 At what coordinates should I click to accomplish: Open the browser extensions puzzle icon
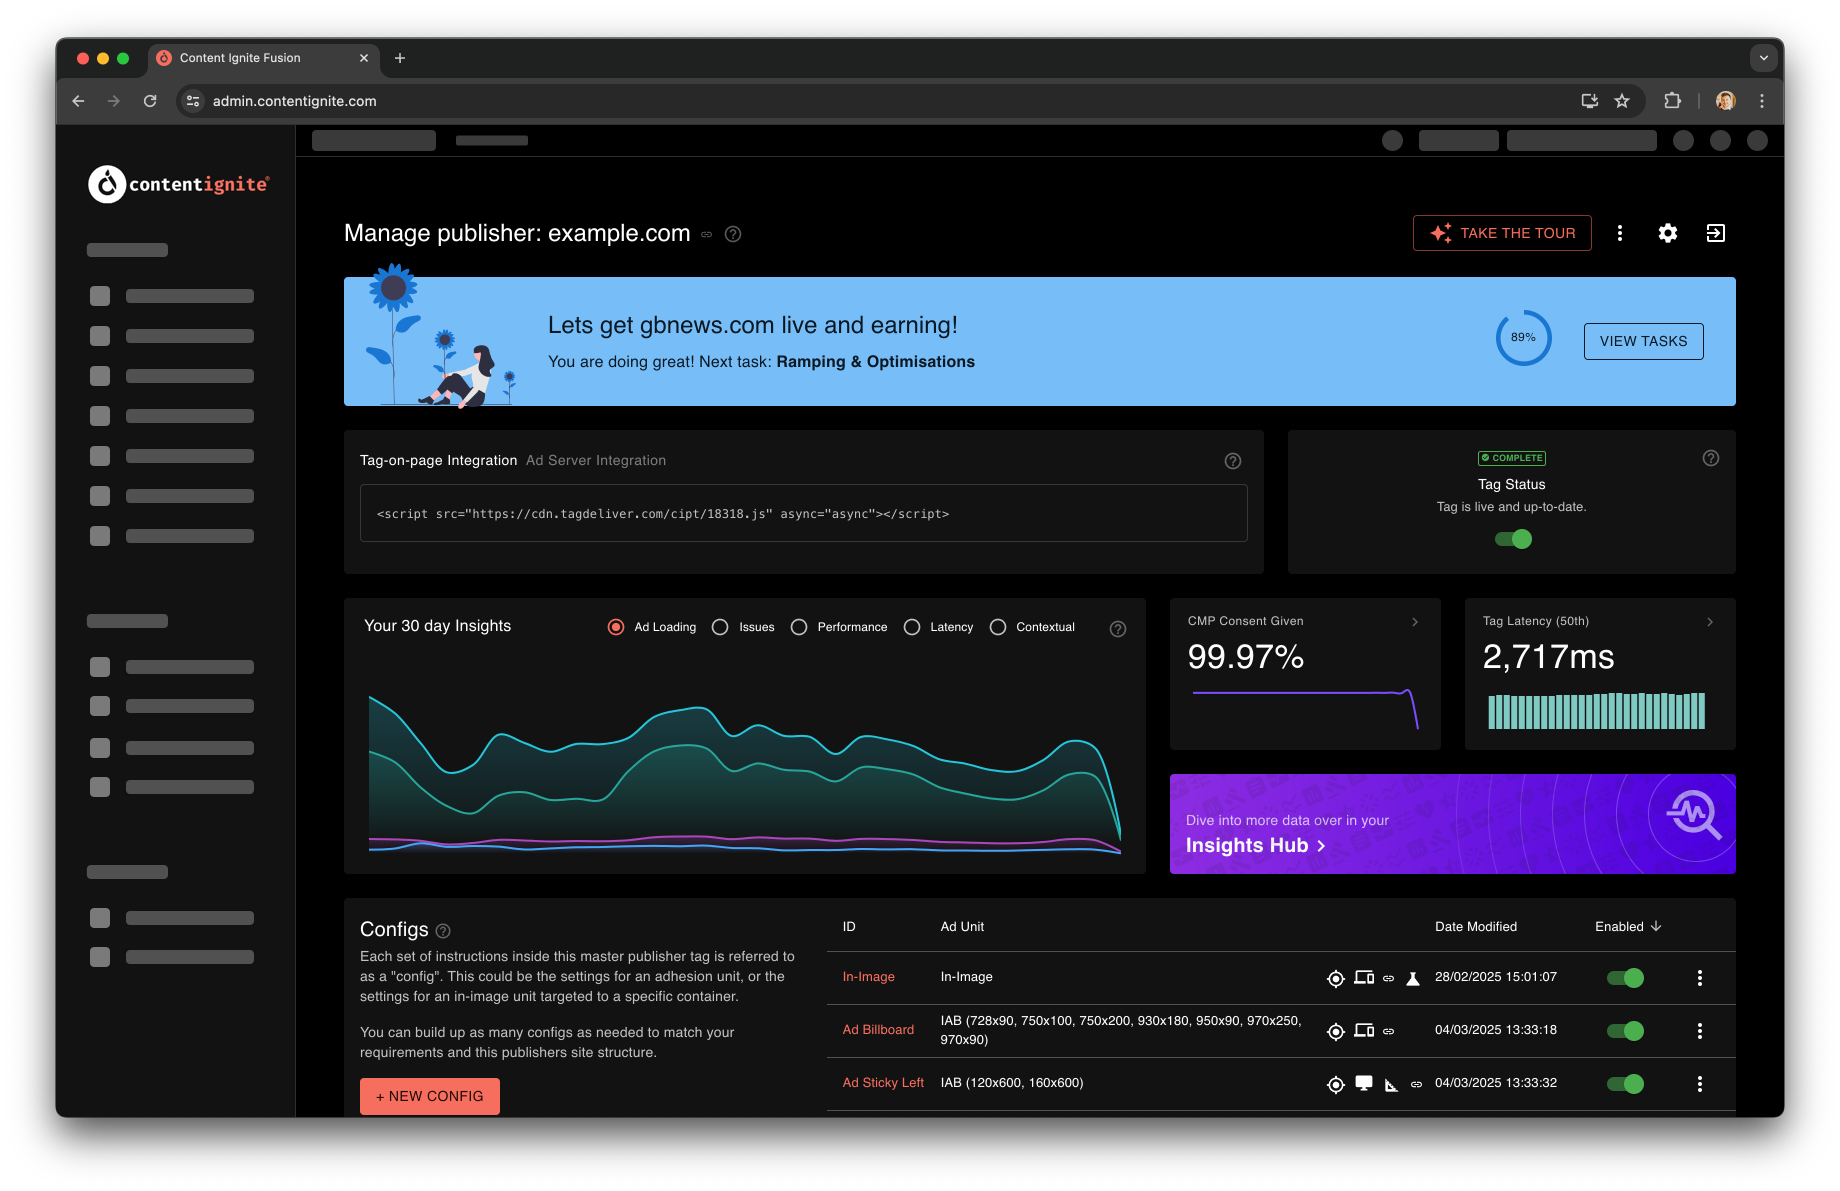click(1672, 101)
